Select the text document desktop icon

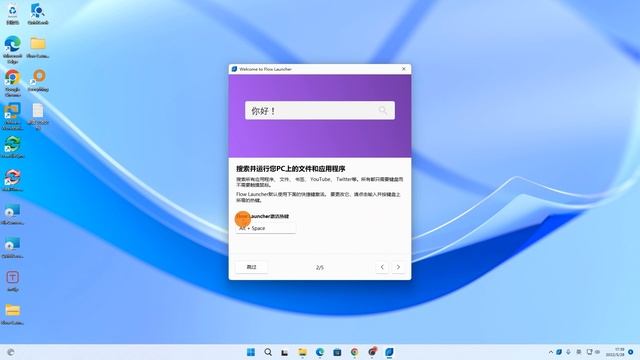pos(38,116)
